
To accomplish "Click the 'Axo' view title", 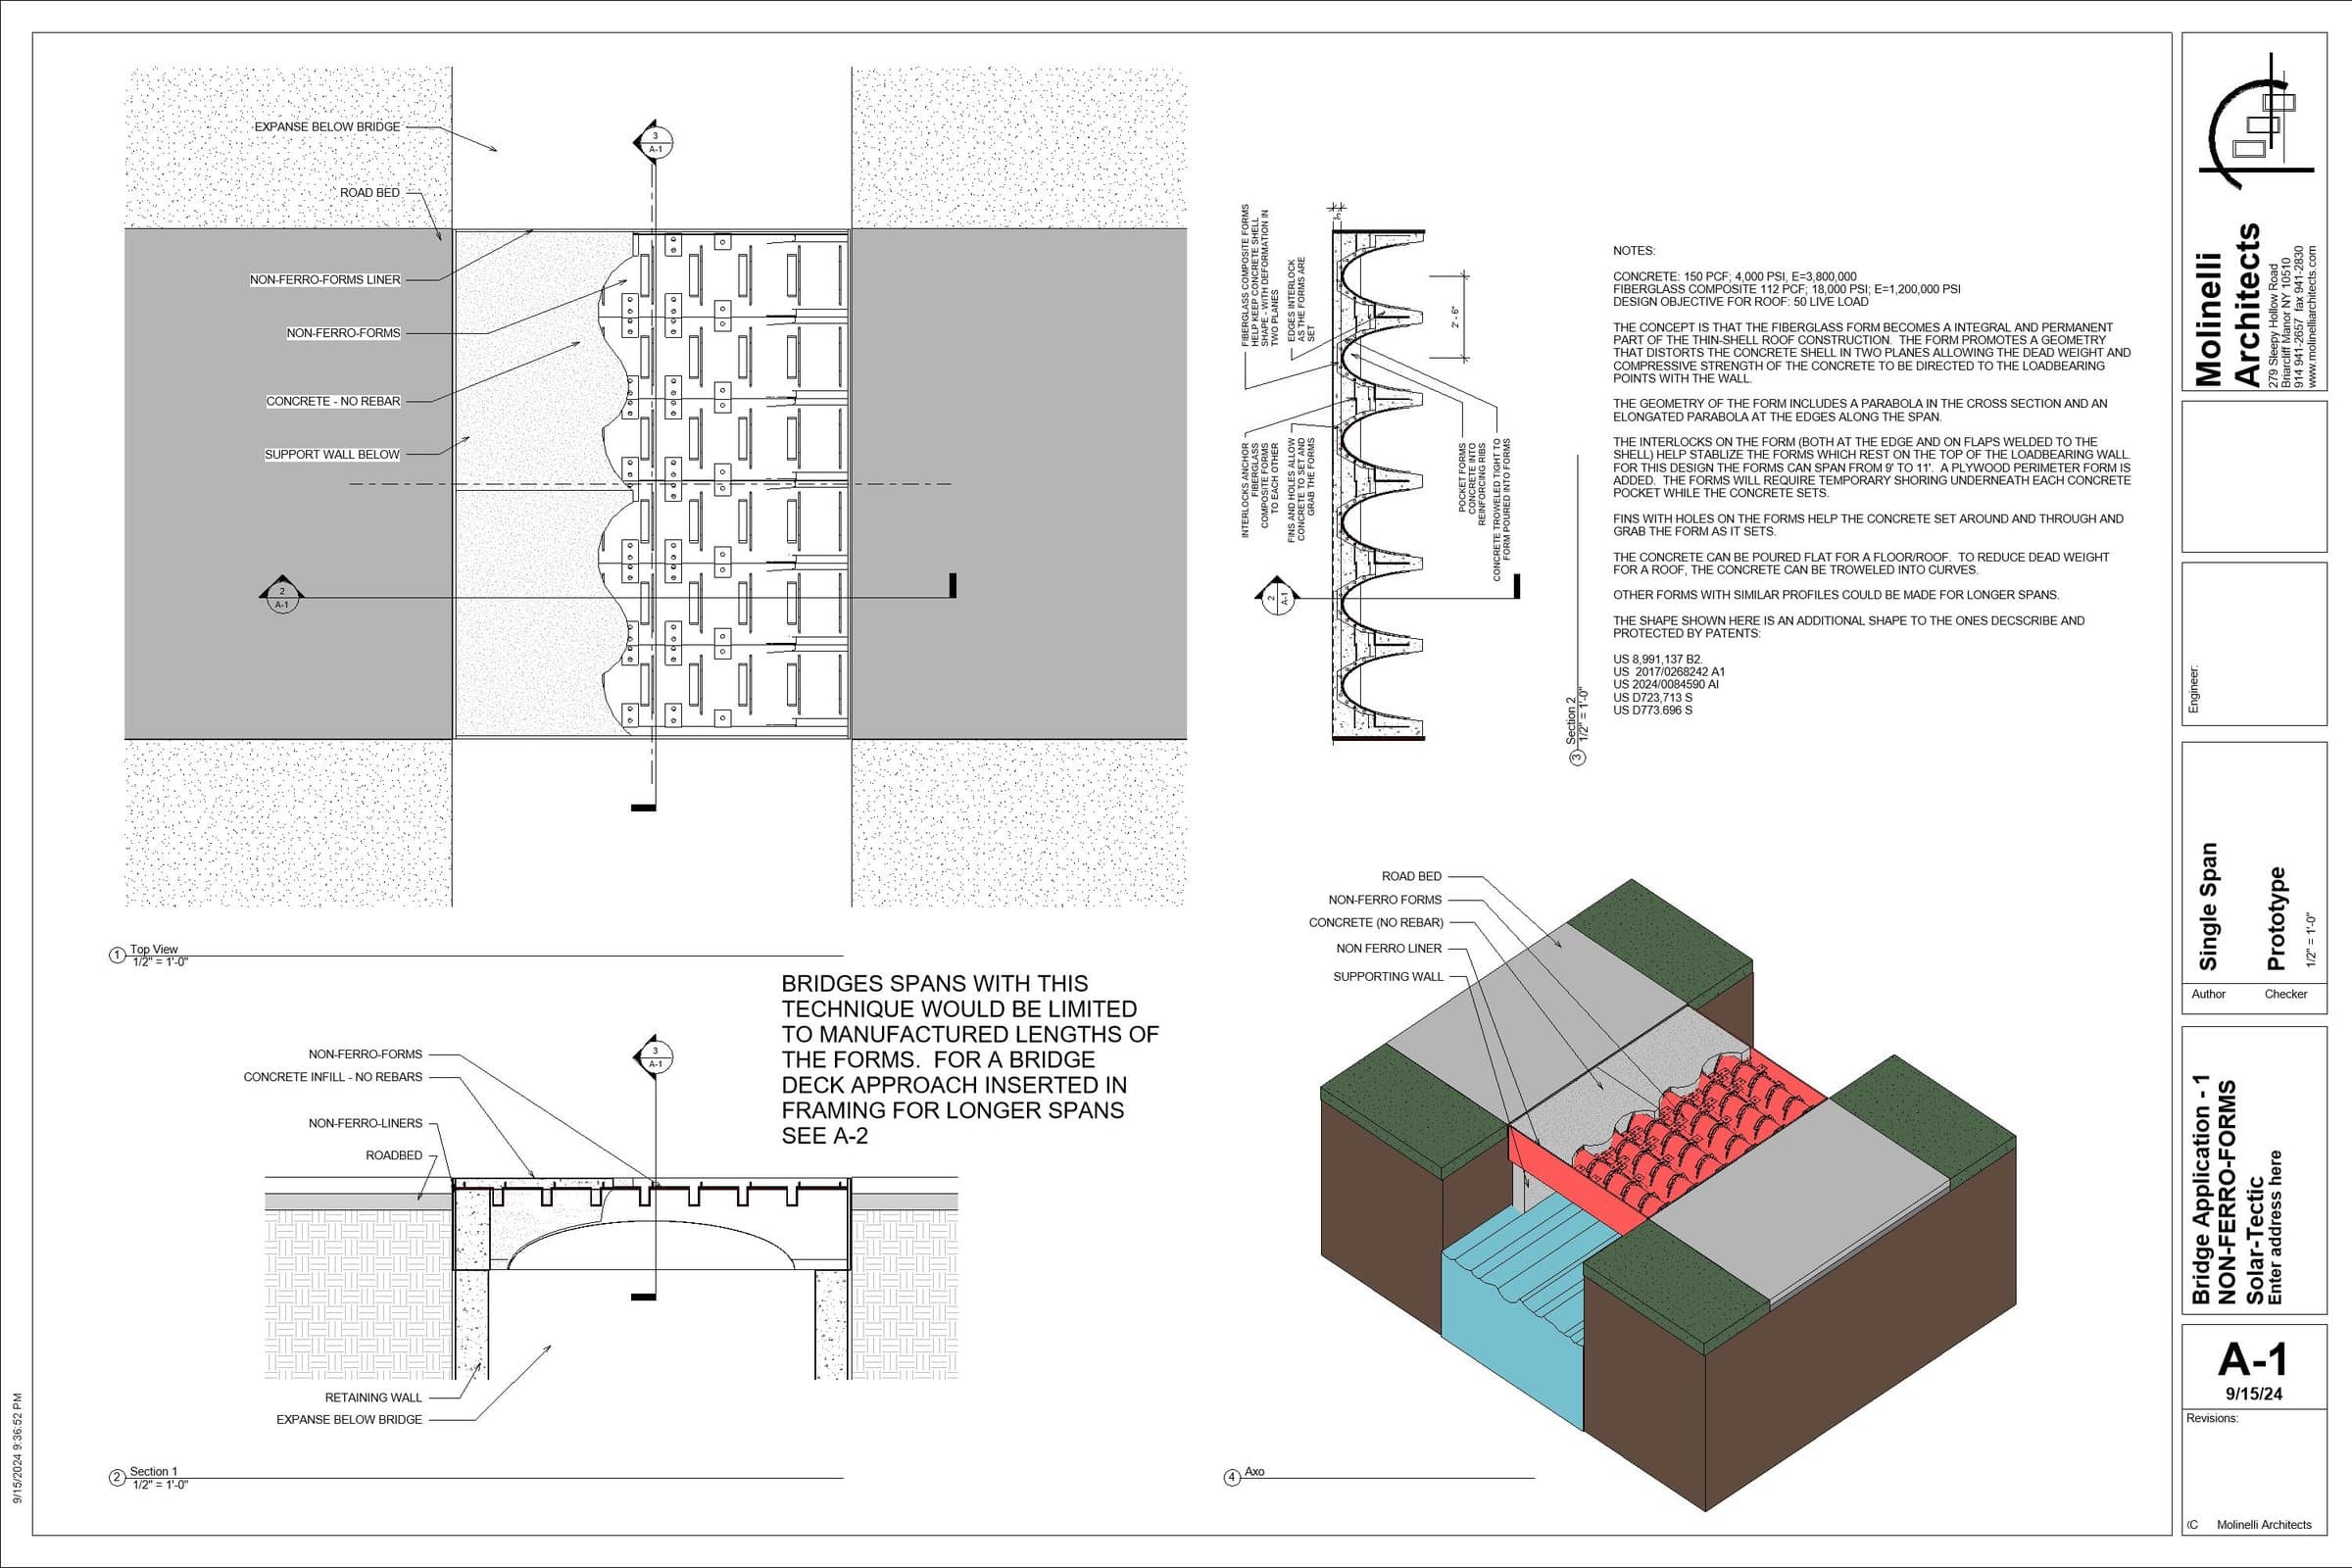I will pos(1254,1471).
